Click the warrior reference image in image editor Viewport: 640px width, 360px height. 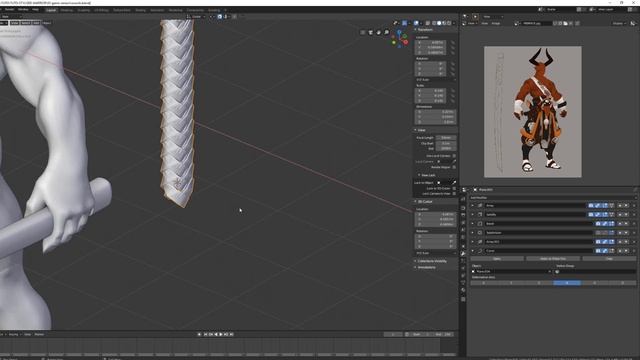point(533,112)
